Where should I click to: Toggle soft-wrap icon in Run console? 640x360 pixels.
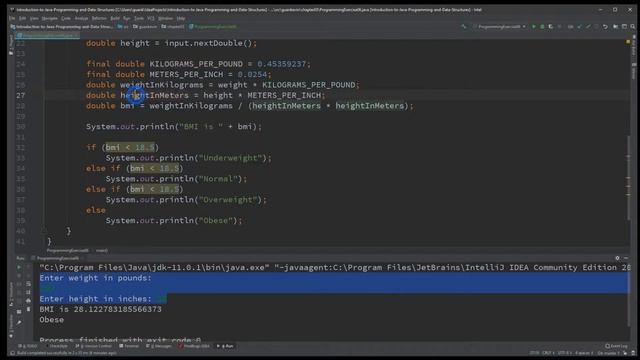(x=28, y=284)
